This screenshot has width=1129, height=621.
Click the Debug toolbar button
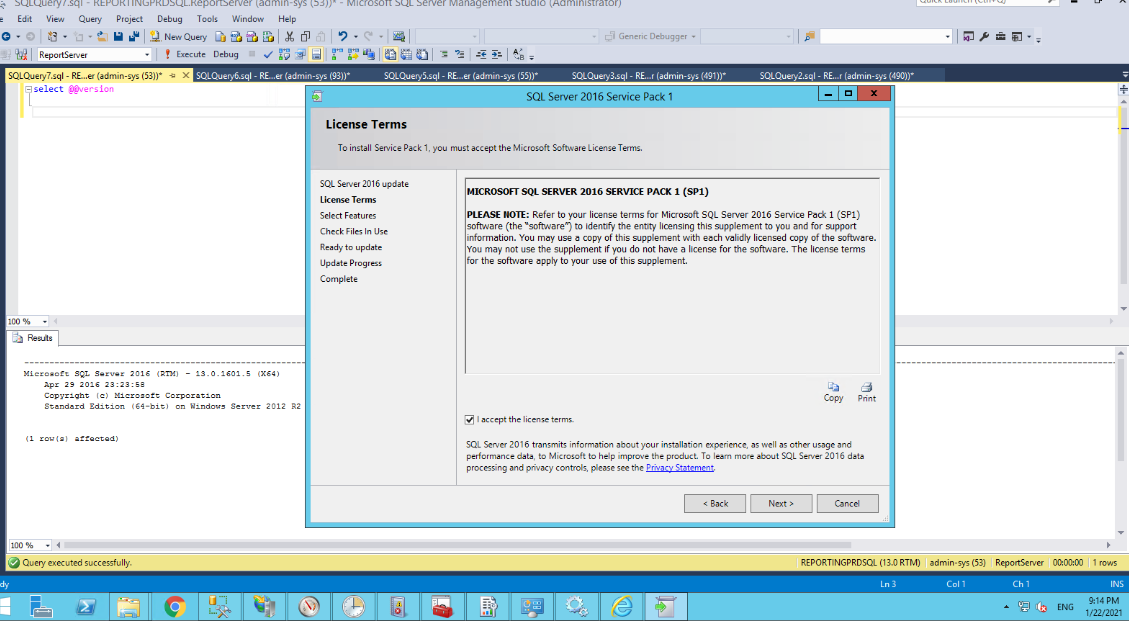tap(225, 54)
